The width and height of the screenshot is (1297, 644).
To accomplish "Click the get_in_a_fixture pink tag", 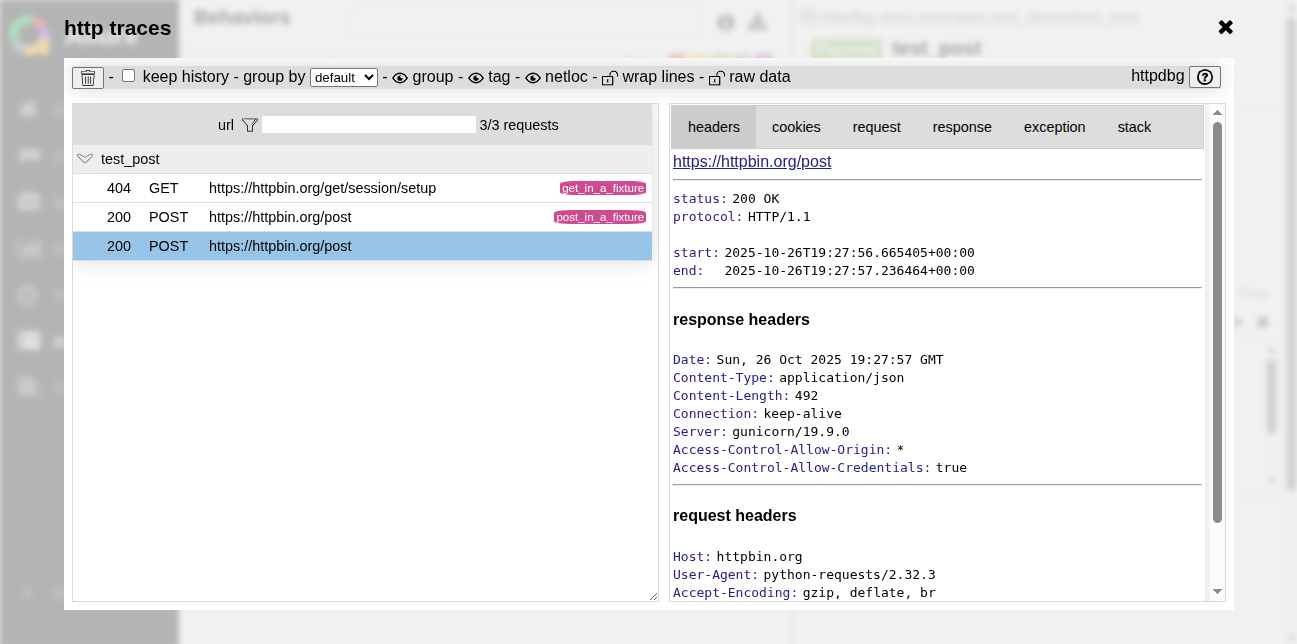I will pos(602,188).
